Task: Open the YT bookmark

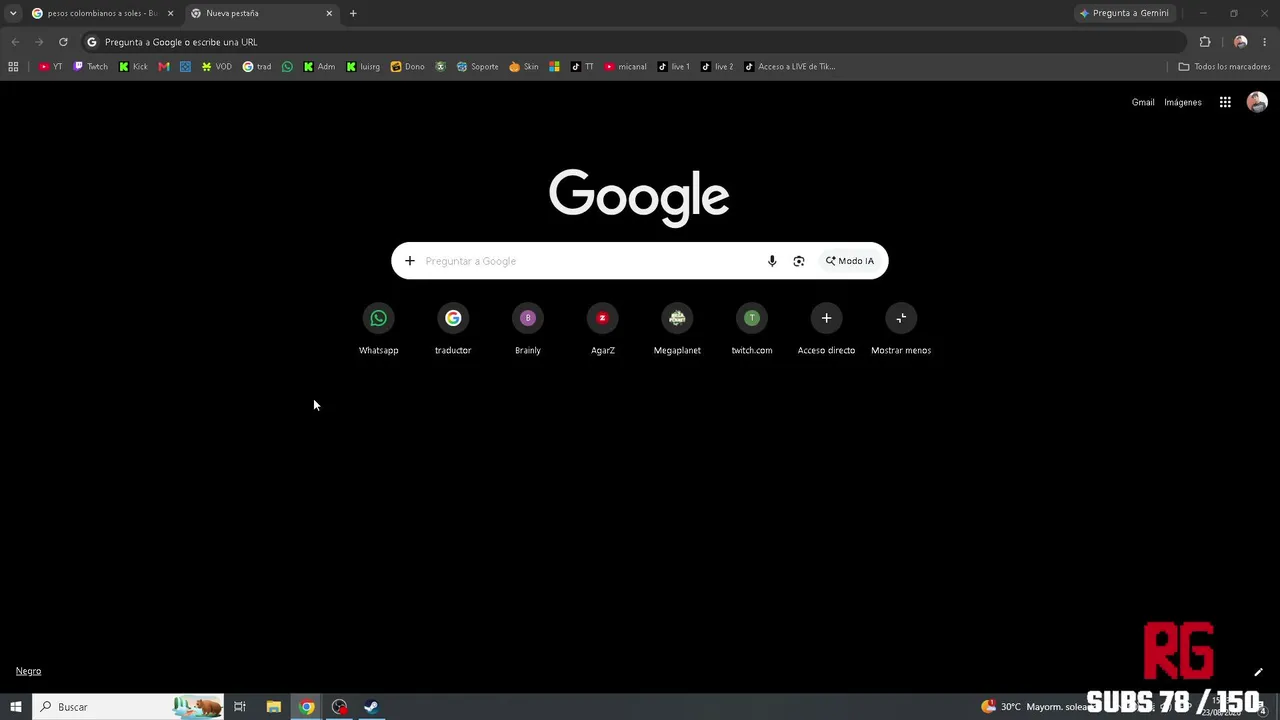Action: (50, 67)
